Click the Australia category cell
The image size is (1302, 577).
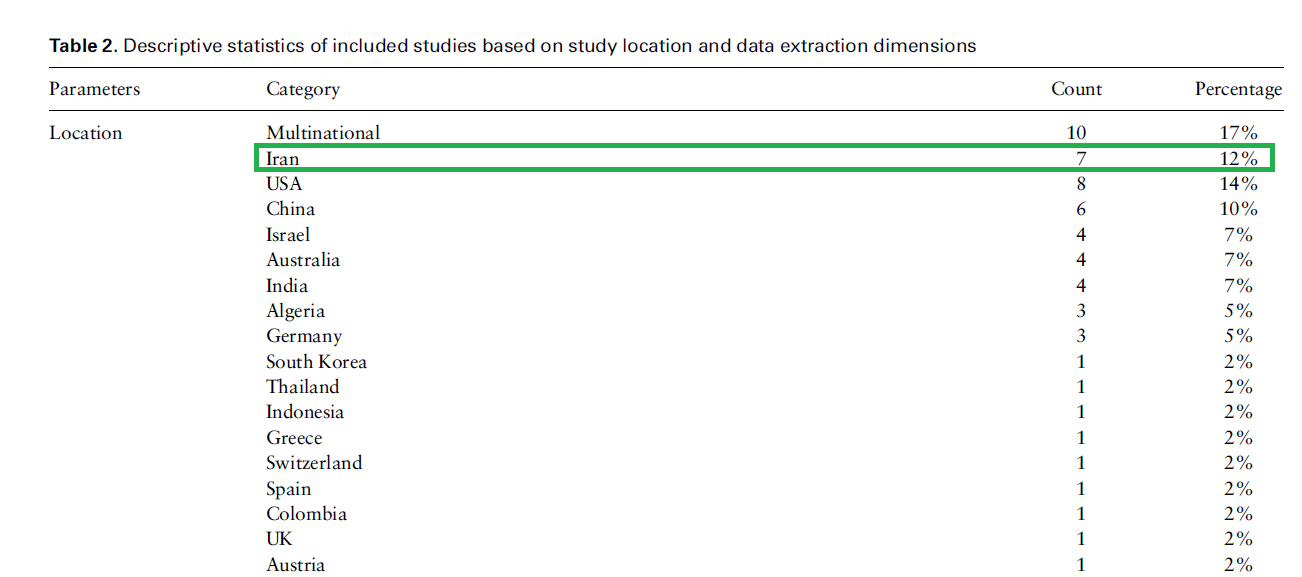[303, 260]
